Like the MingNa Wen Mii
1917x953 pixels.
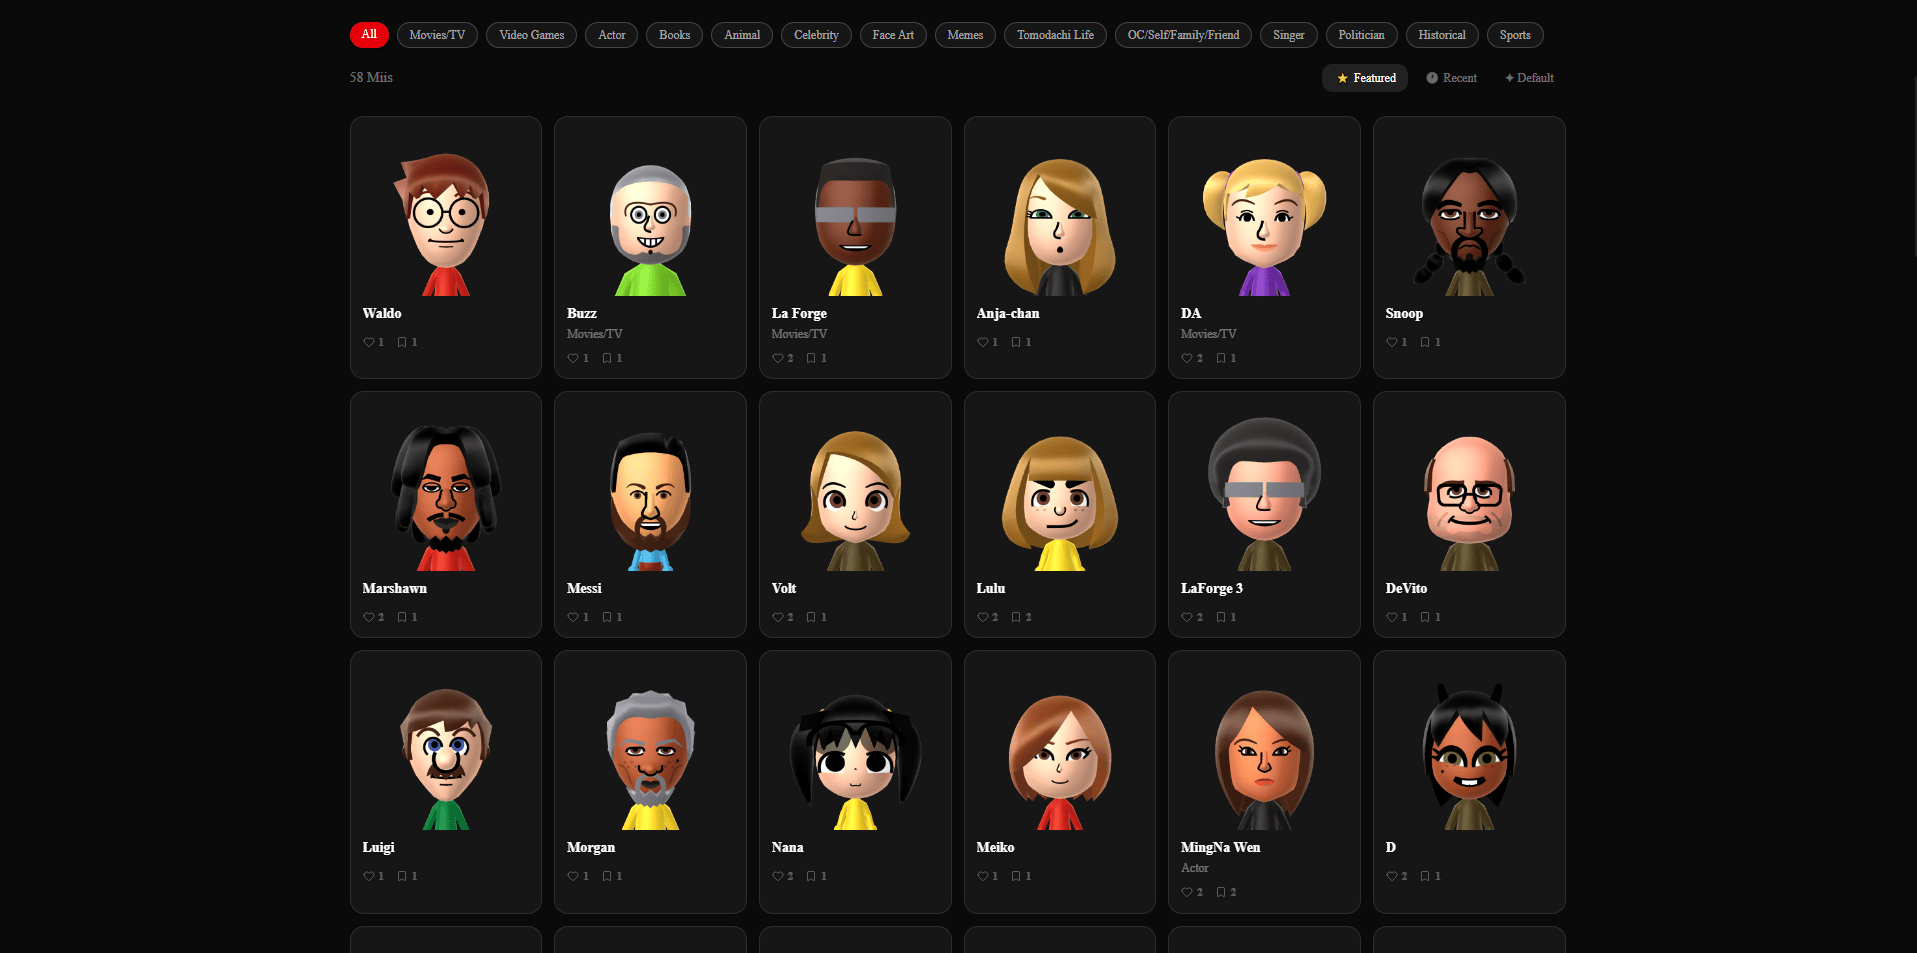coord(1187,892)
